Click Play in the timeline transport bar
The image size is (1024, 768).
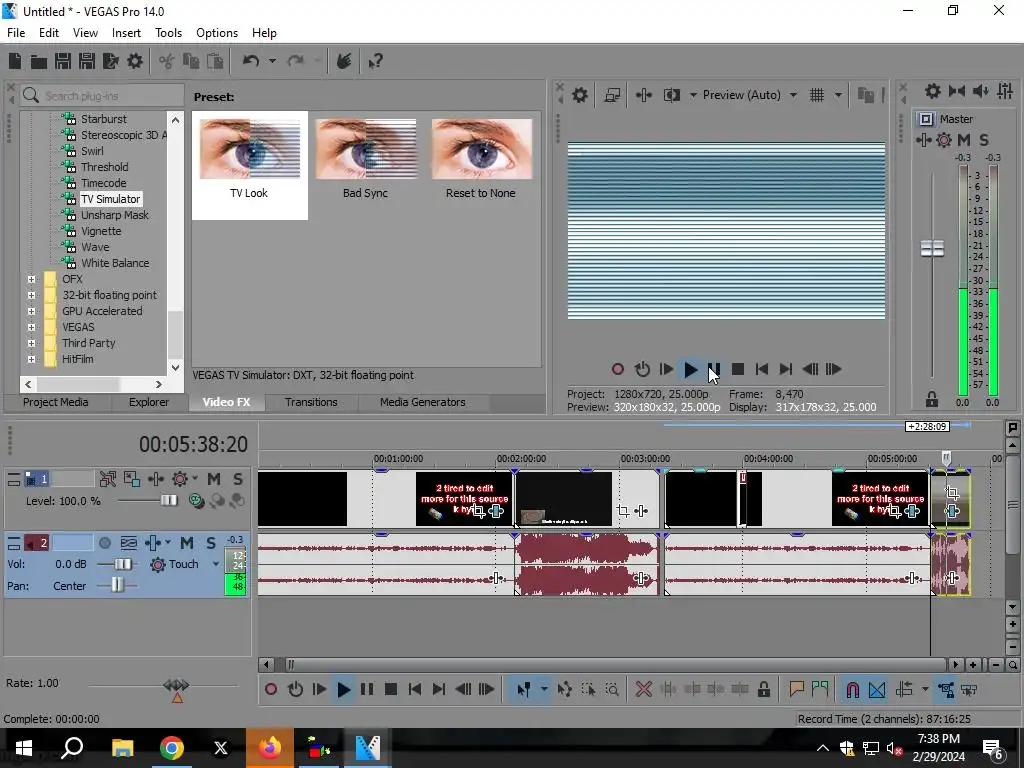tap(343, 689)
